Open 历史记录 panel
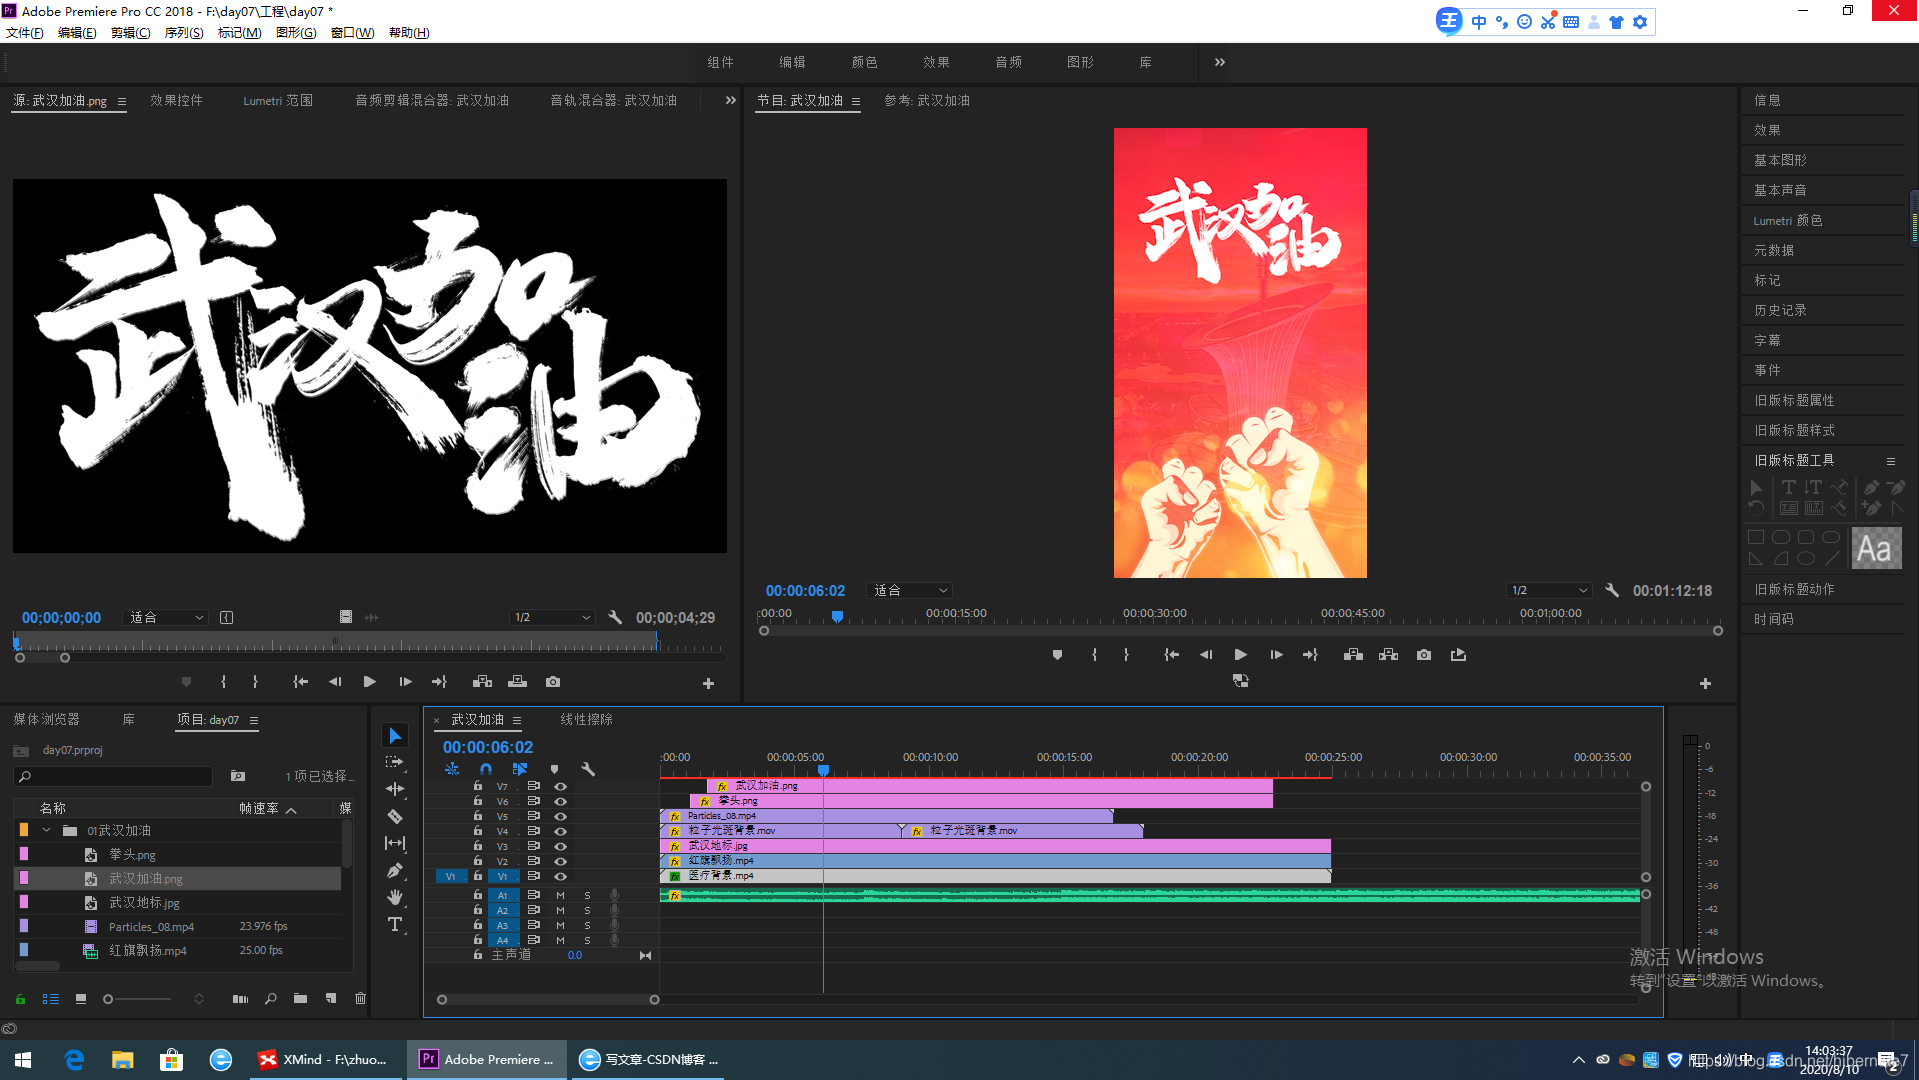Viewport: 1919px width, 1080px height. click(1780, 310)
